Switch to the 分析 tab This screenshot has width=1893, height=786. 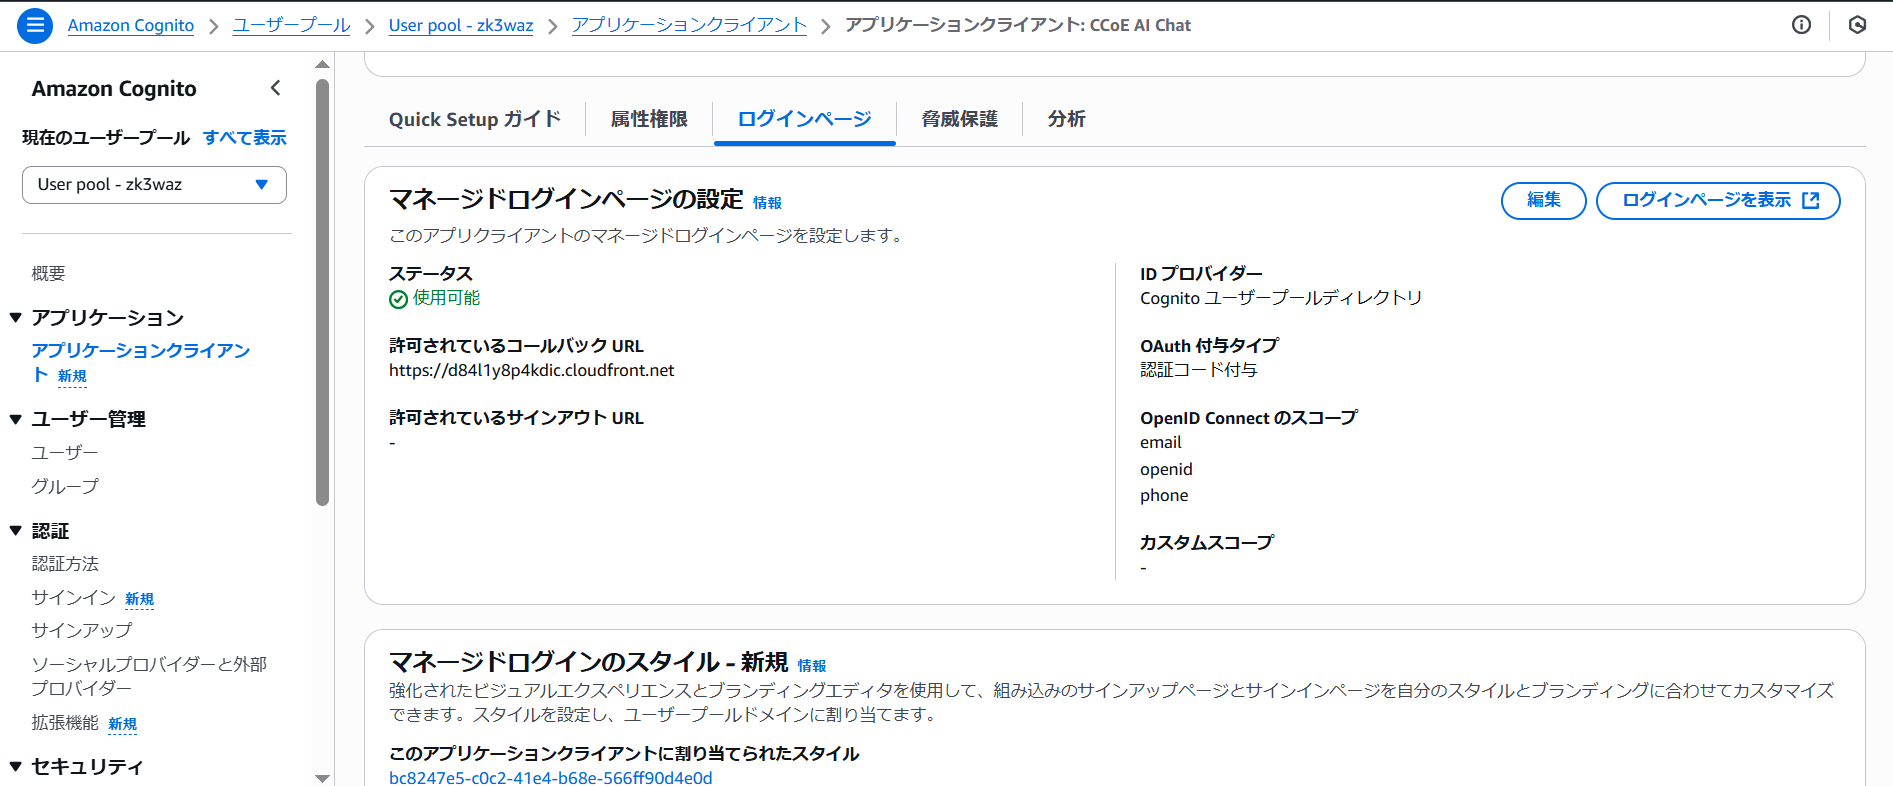coord(1067,119)
